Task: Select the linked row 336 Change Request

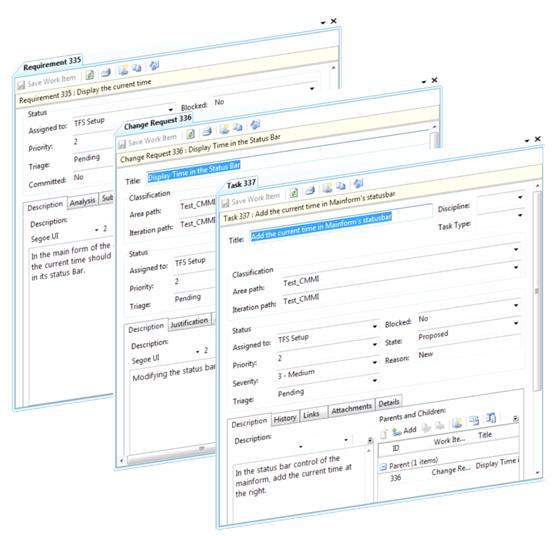Action: [x=450, y=471]
